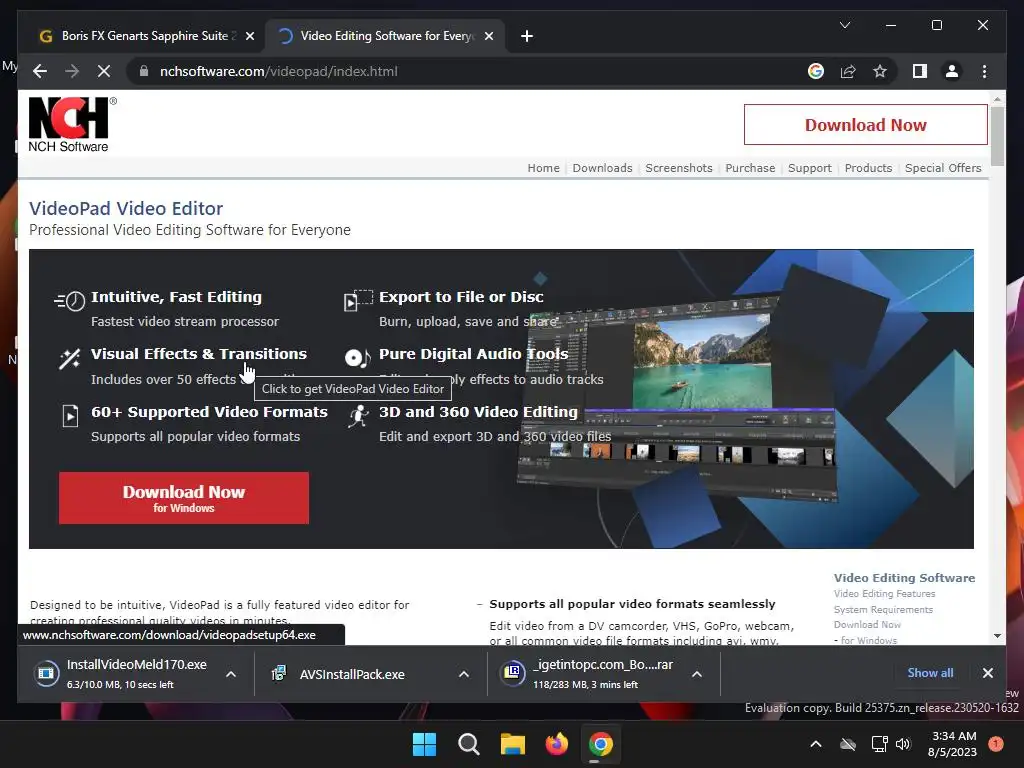Viewport: 1024px width, 768px height.
Task: Select the Video Editing Software tab
Action: (385, 36)
